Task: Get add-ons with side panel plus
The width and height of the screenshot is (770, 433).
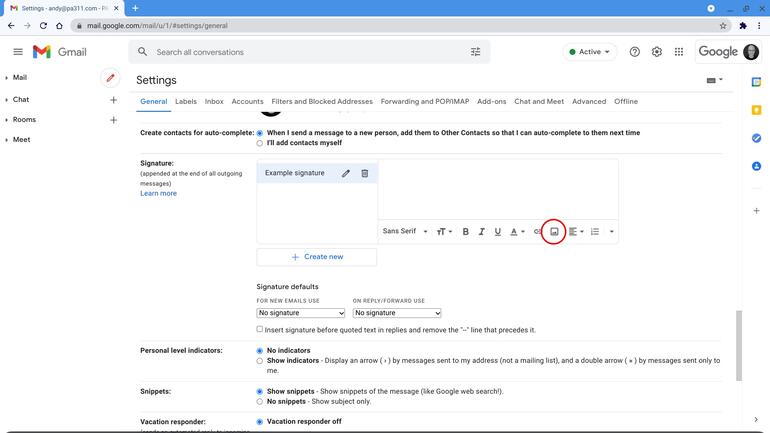Action: [756, 211]
